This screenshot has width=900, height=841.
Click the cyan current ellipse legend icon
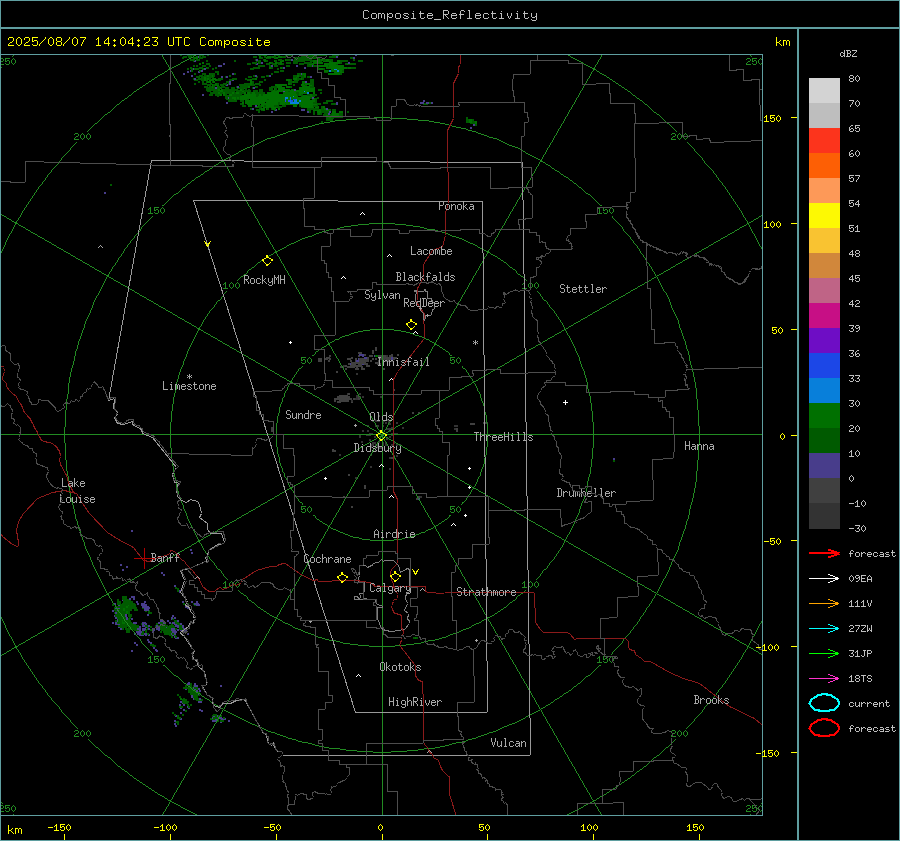click(x=824, y=703)
